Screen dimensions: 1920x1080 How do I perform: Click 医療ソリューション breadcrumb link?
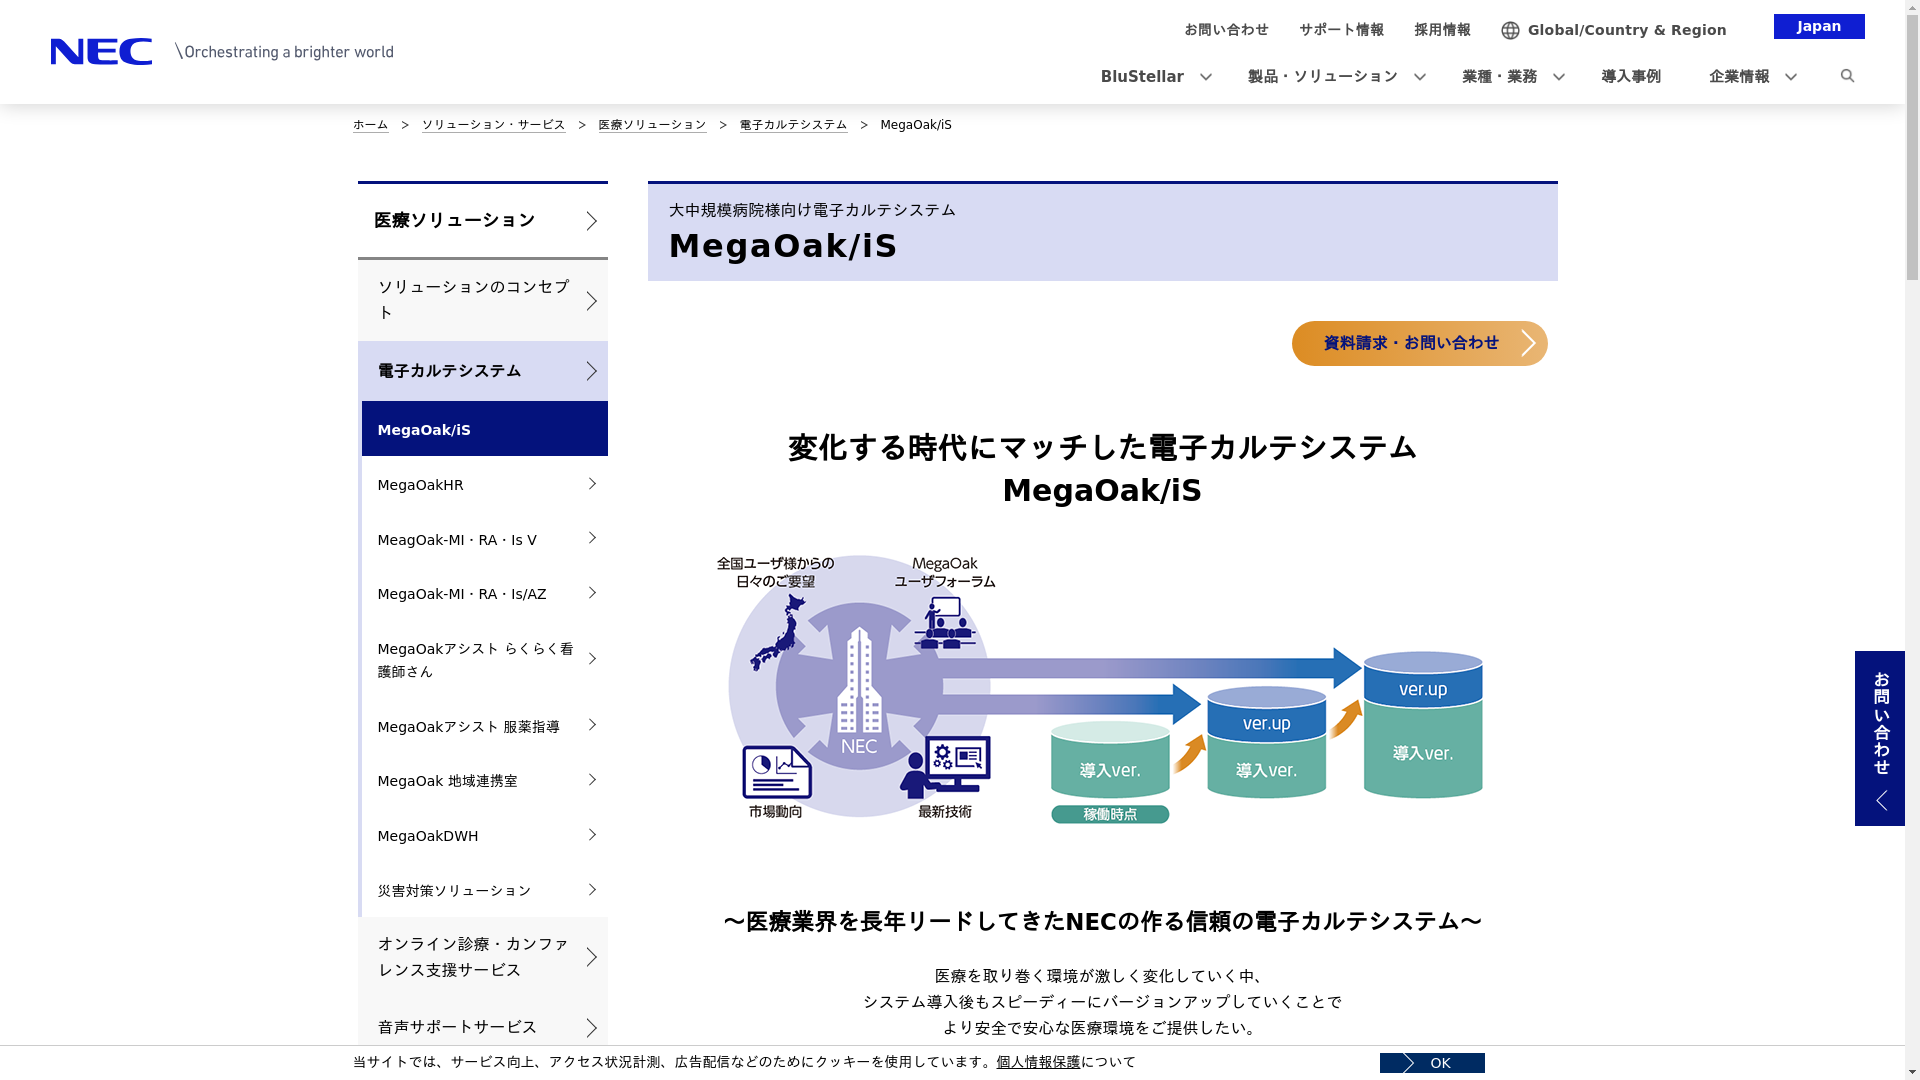(652, 125)
